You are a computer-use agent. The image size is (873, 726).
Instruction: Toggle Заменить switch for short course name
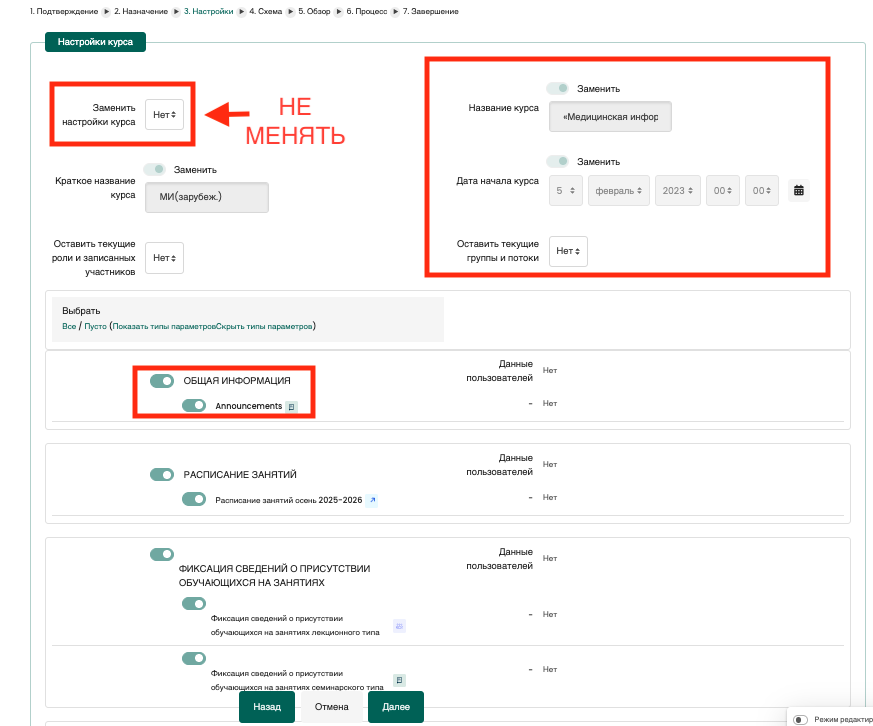pos(155,169)
